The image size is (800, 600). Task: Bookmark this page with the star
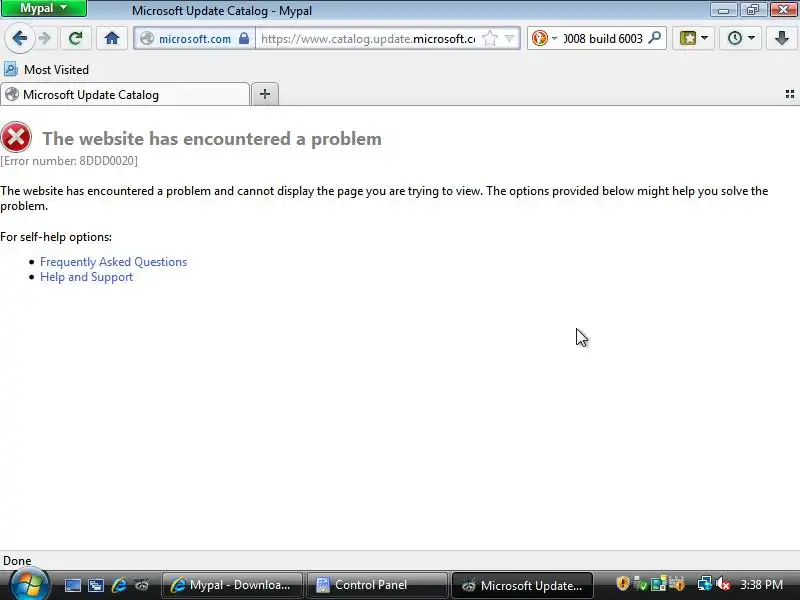coord(490,39)
